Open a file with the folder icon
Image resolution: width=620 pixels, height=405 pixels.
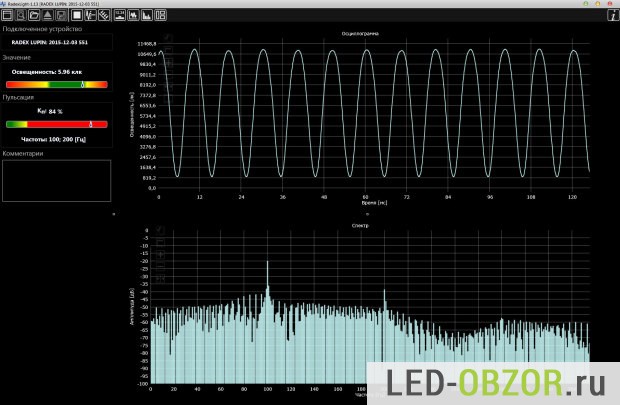[34, 15]
